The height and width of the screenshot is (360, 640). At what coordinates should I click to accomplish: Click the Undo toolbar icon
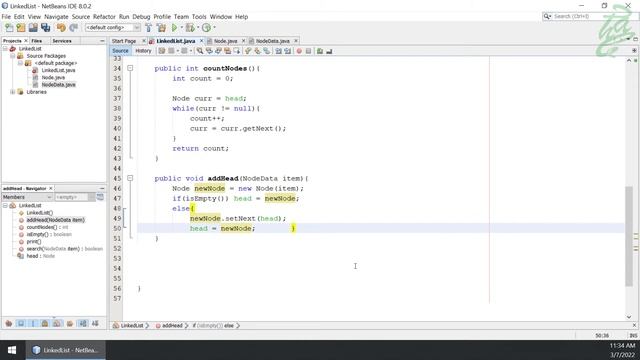pyautogui.click(x=61, y=28)
